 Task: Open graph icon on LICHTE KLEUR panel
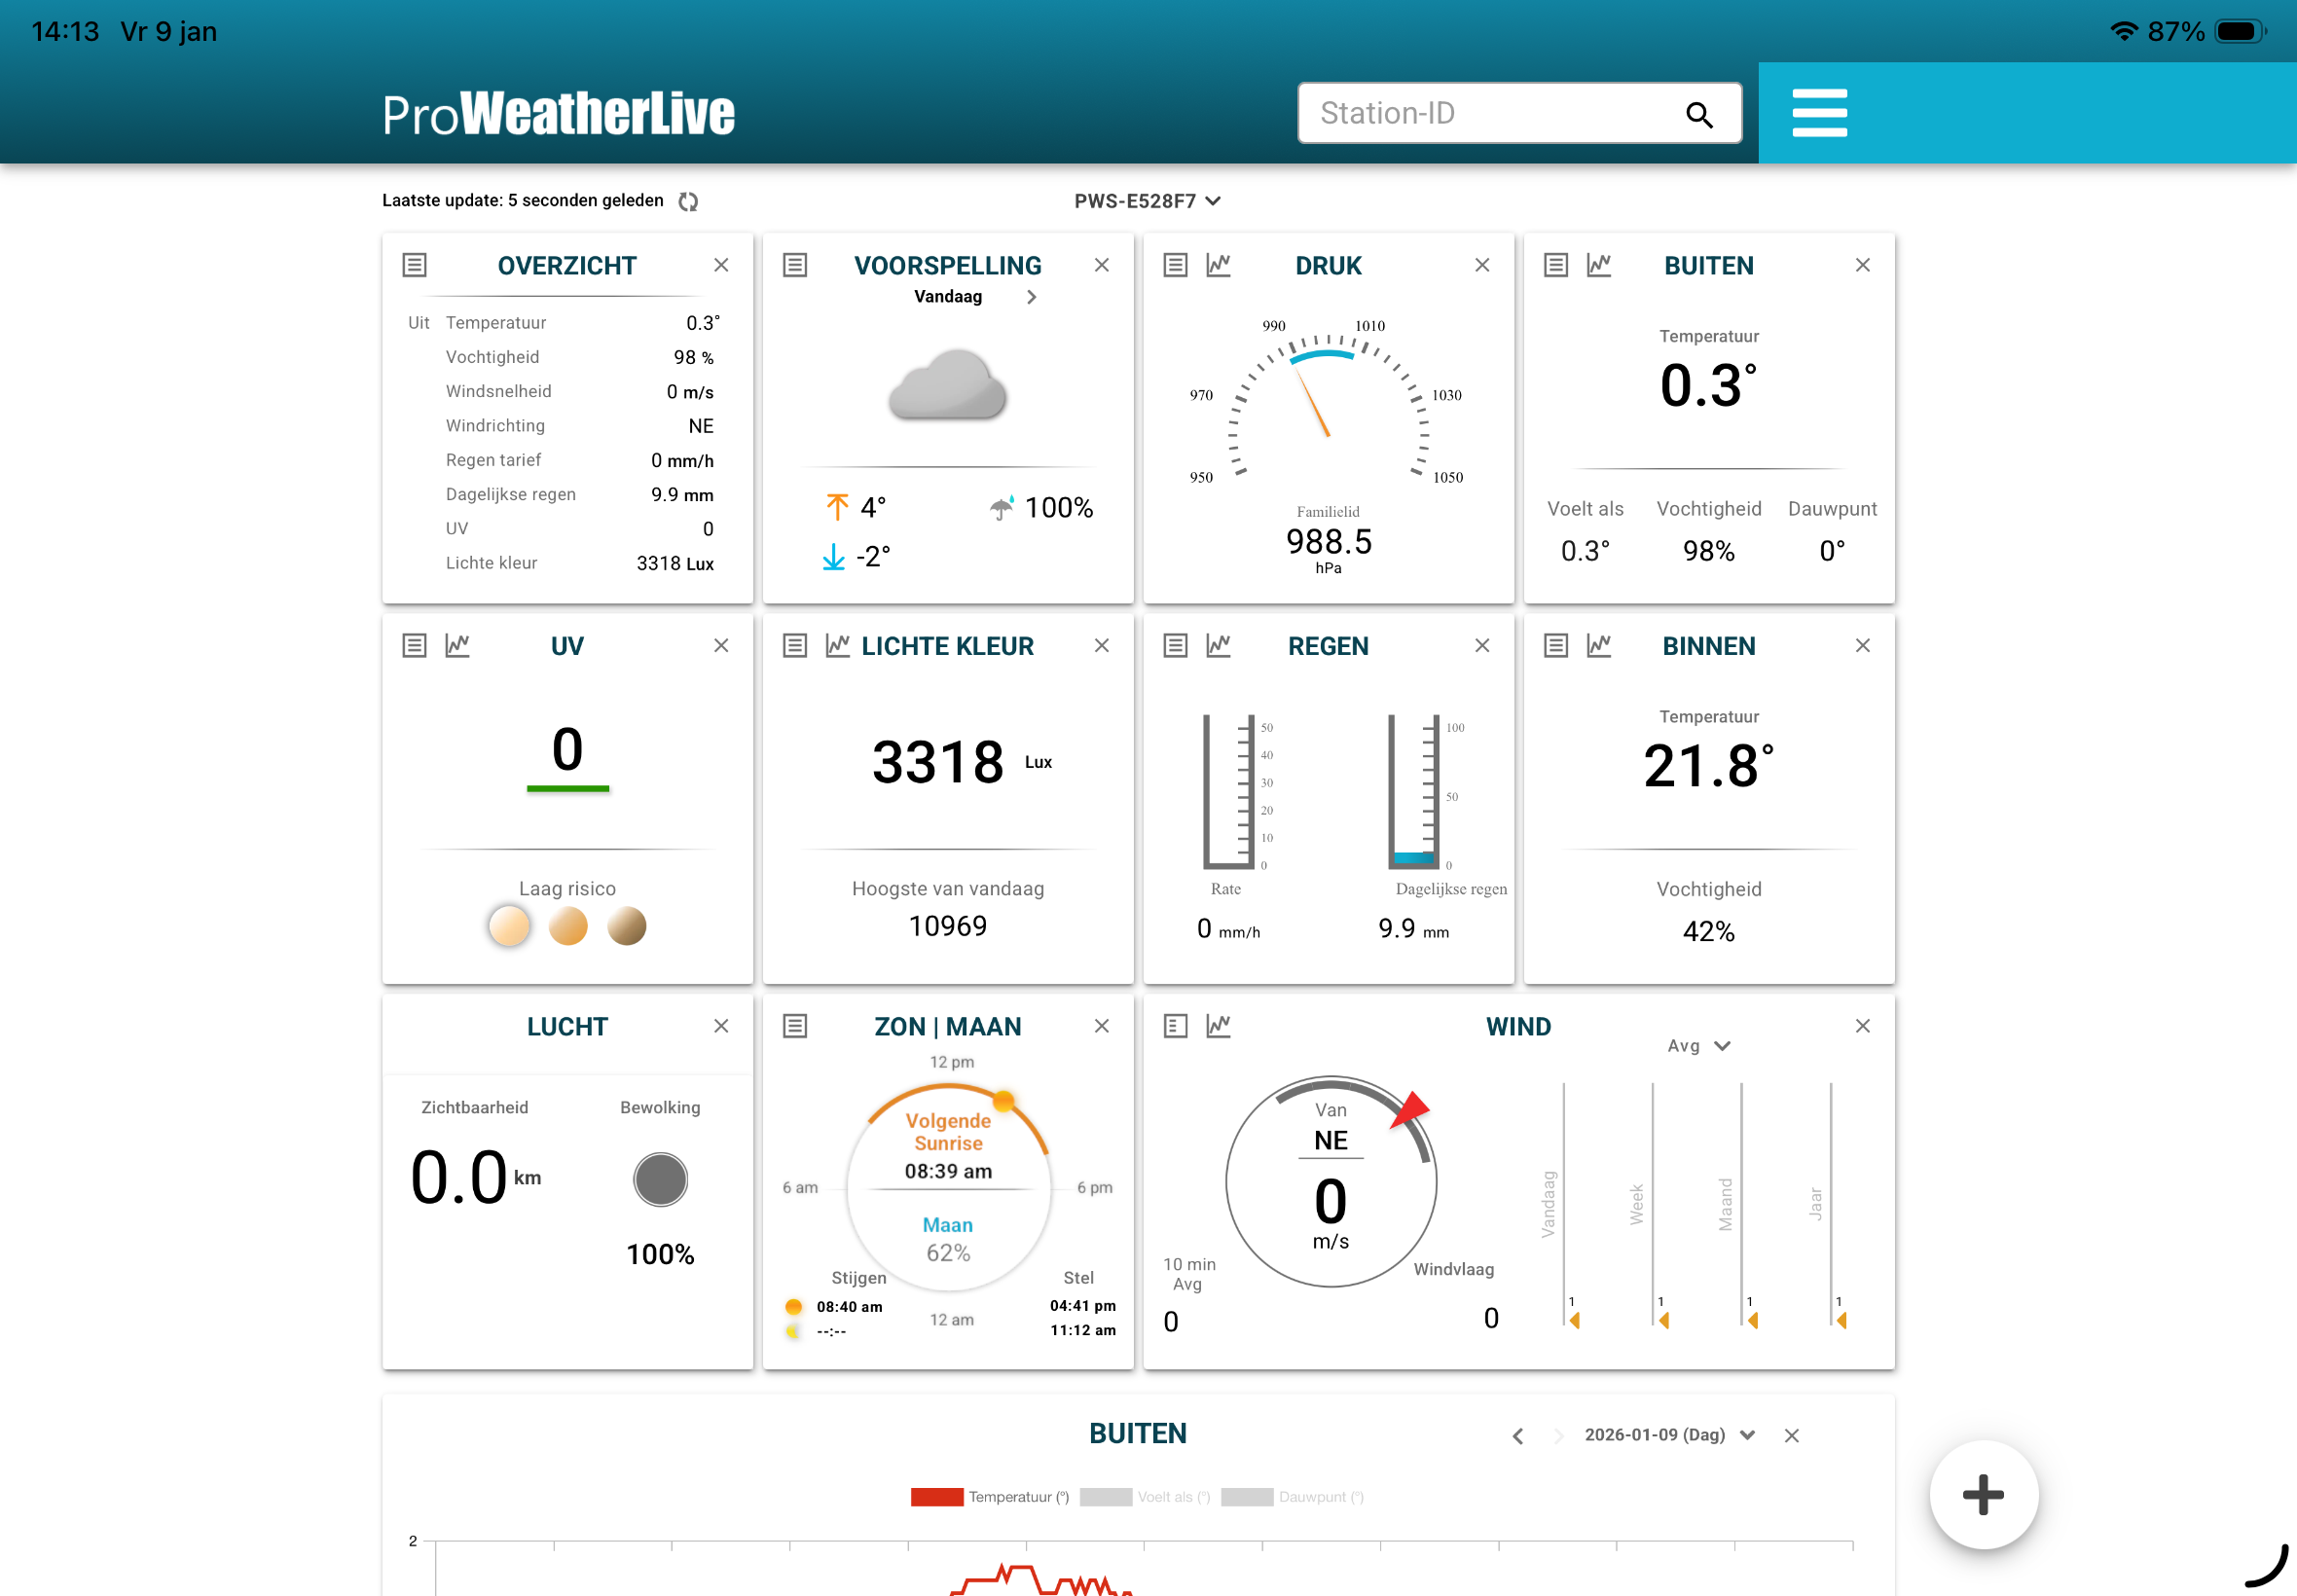(x=837, y=645)
